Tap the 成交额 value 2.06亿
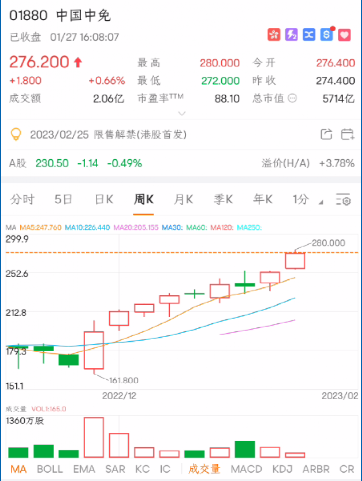 click(x=109, y=99)
